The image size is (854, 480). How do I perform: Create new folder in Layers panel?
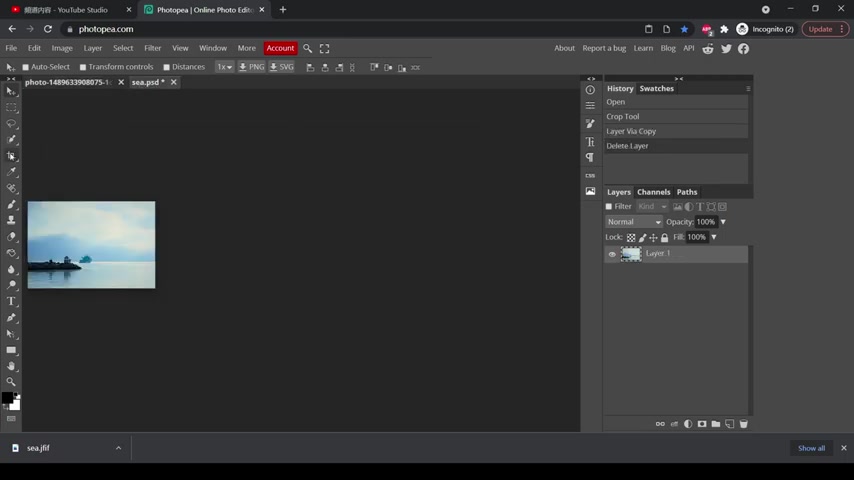(716, 424)
